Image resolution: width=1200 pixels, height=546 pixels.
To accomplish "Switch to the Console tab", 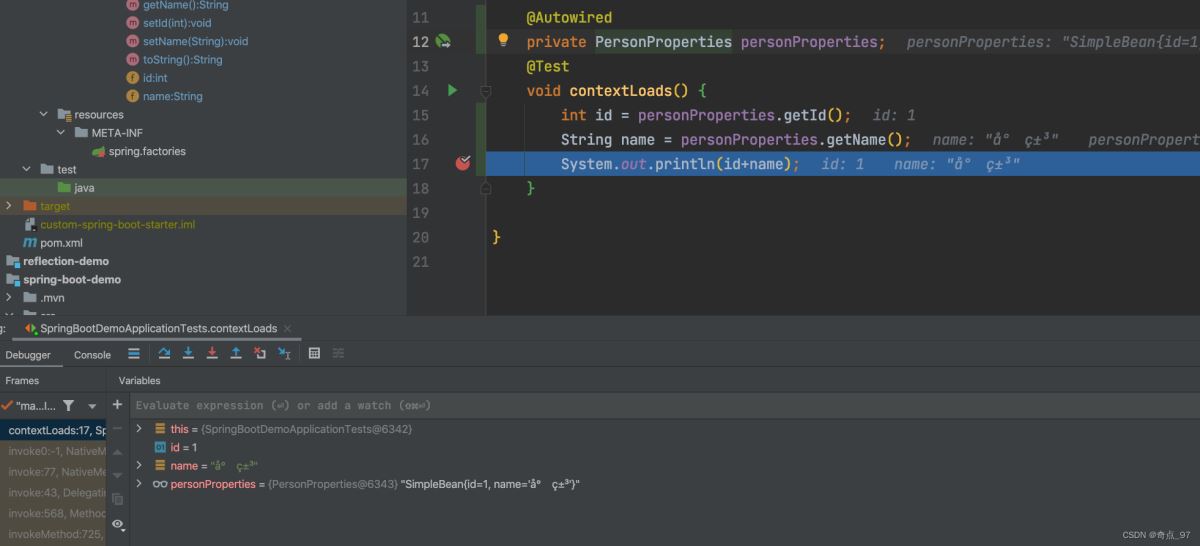I will [x=92, y=355].
